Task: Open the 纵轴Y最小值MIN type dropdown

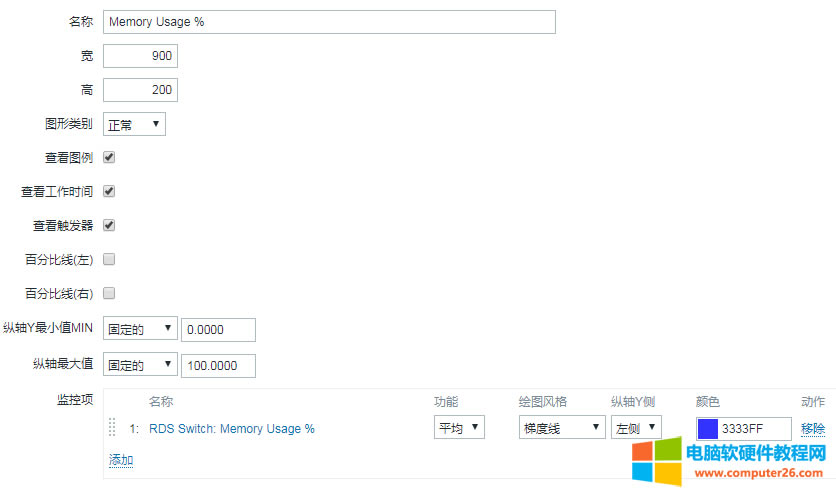Action: 140,329
